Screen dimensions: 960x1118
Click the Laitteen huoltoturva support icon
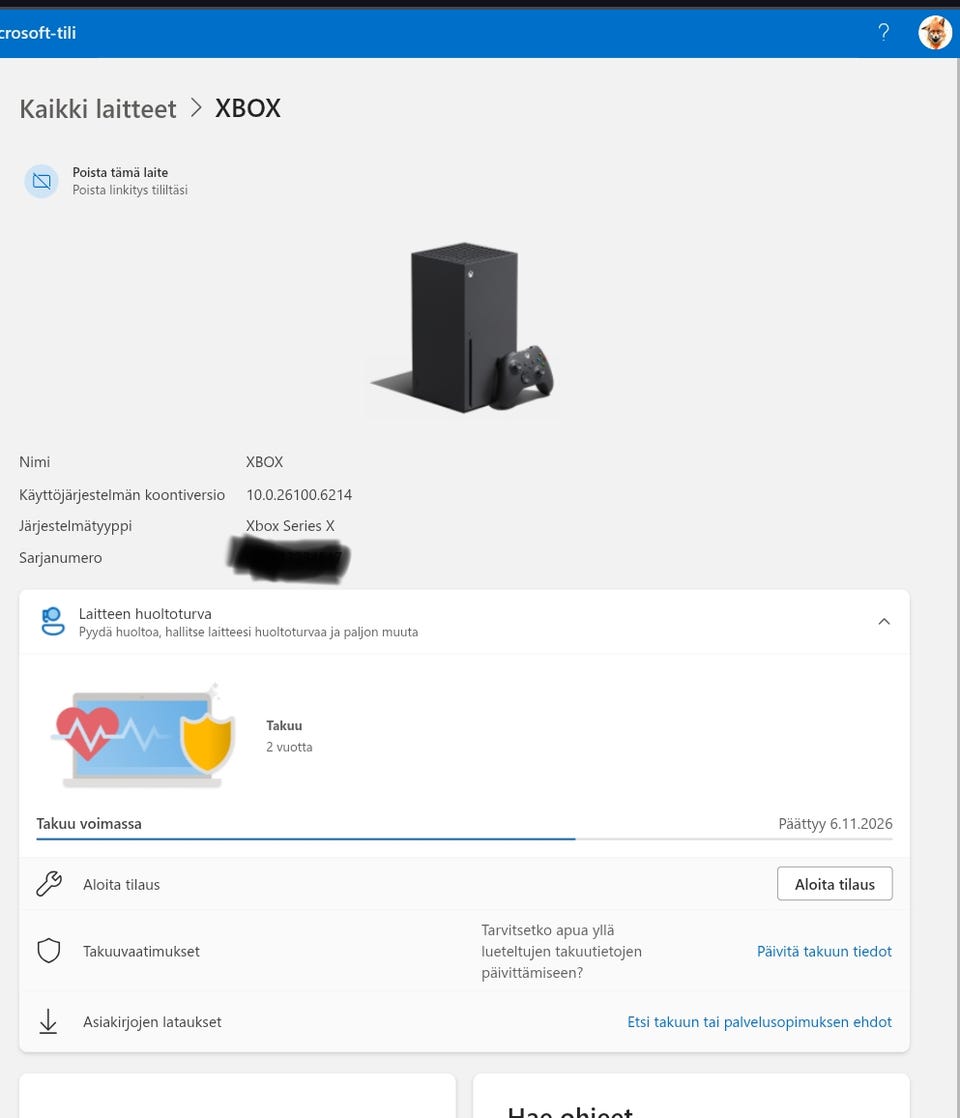click(53, 621)
